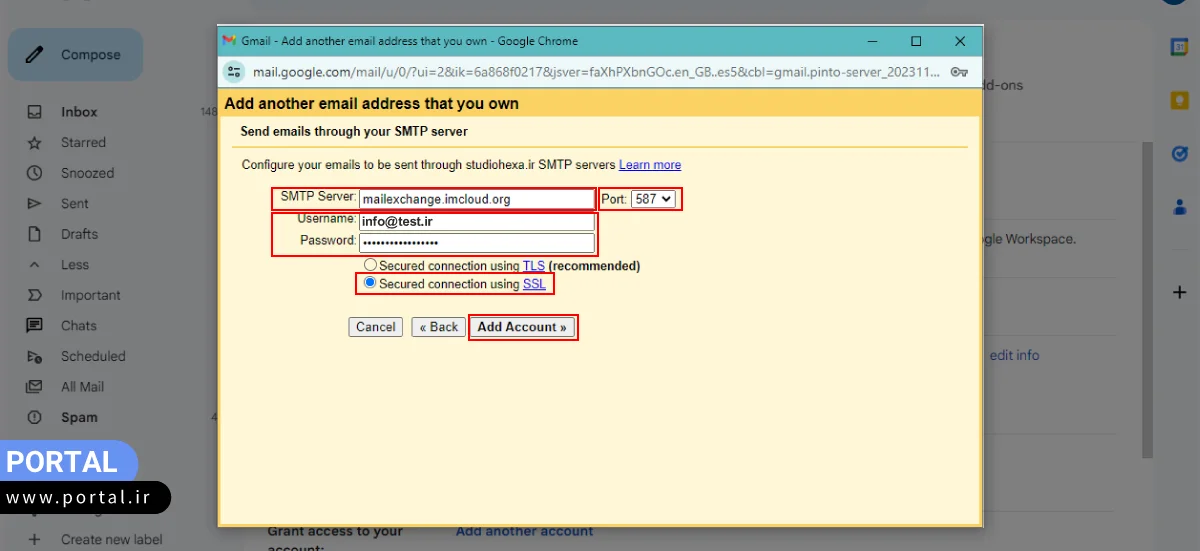This screenshot has height=551, width=1200.
Task: Open the All Mail label
Action: click(82, 387)
